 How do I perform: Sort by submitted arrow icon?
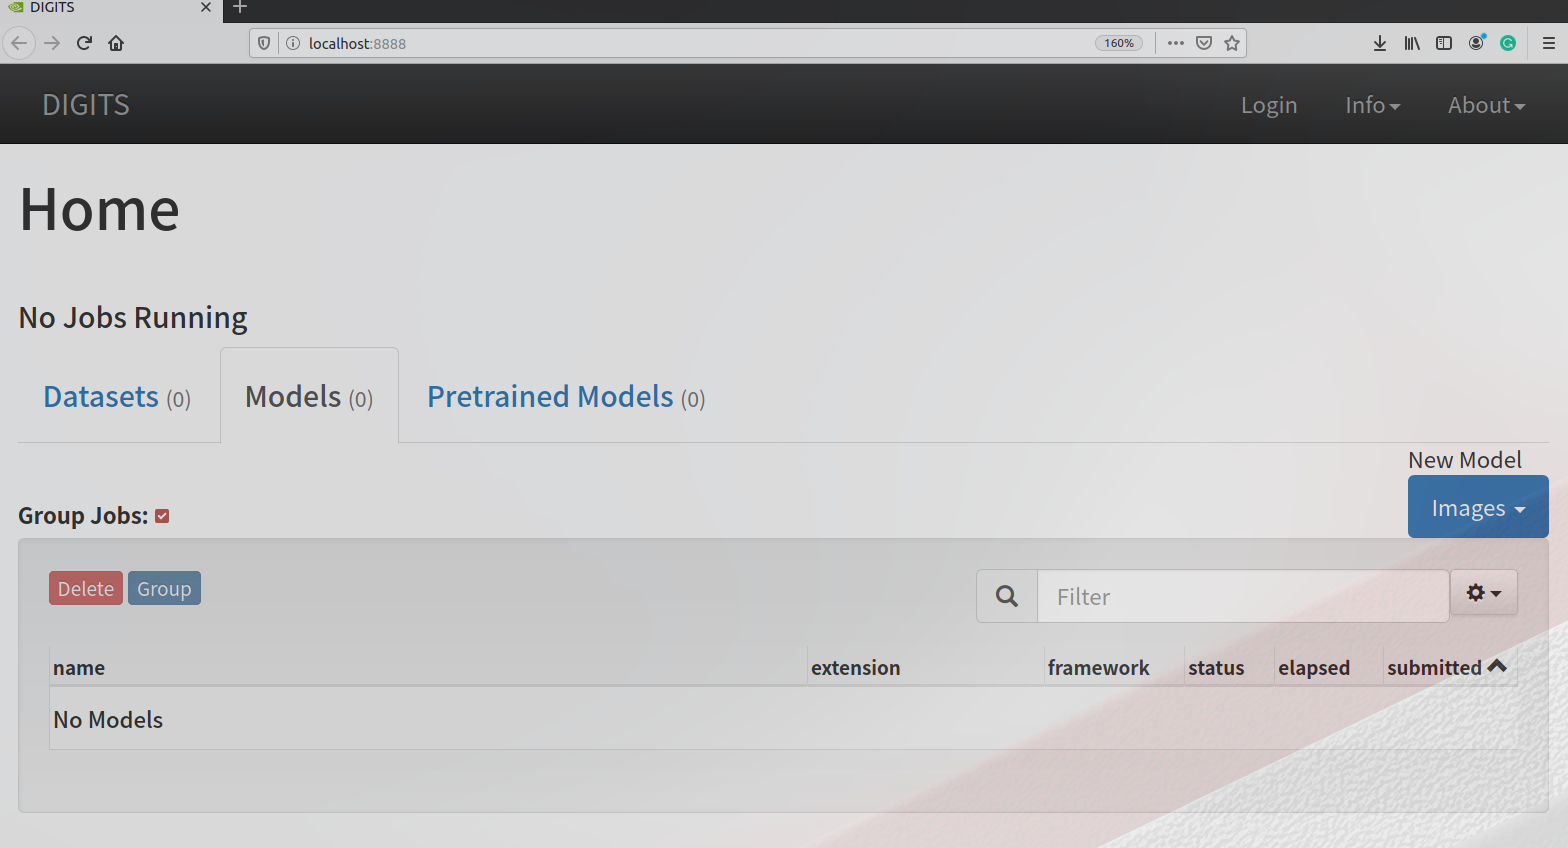point(1497,666)
